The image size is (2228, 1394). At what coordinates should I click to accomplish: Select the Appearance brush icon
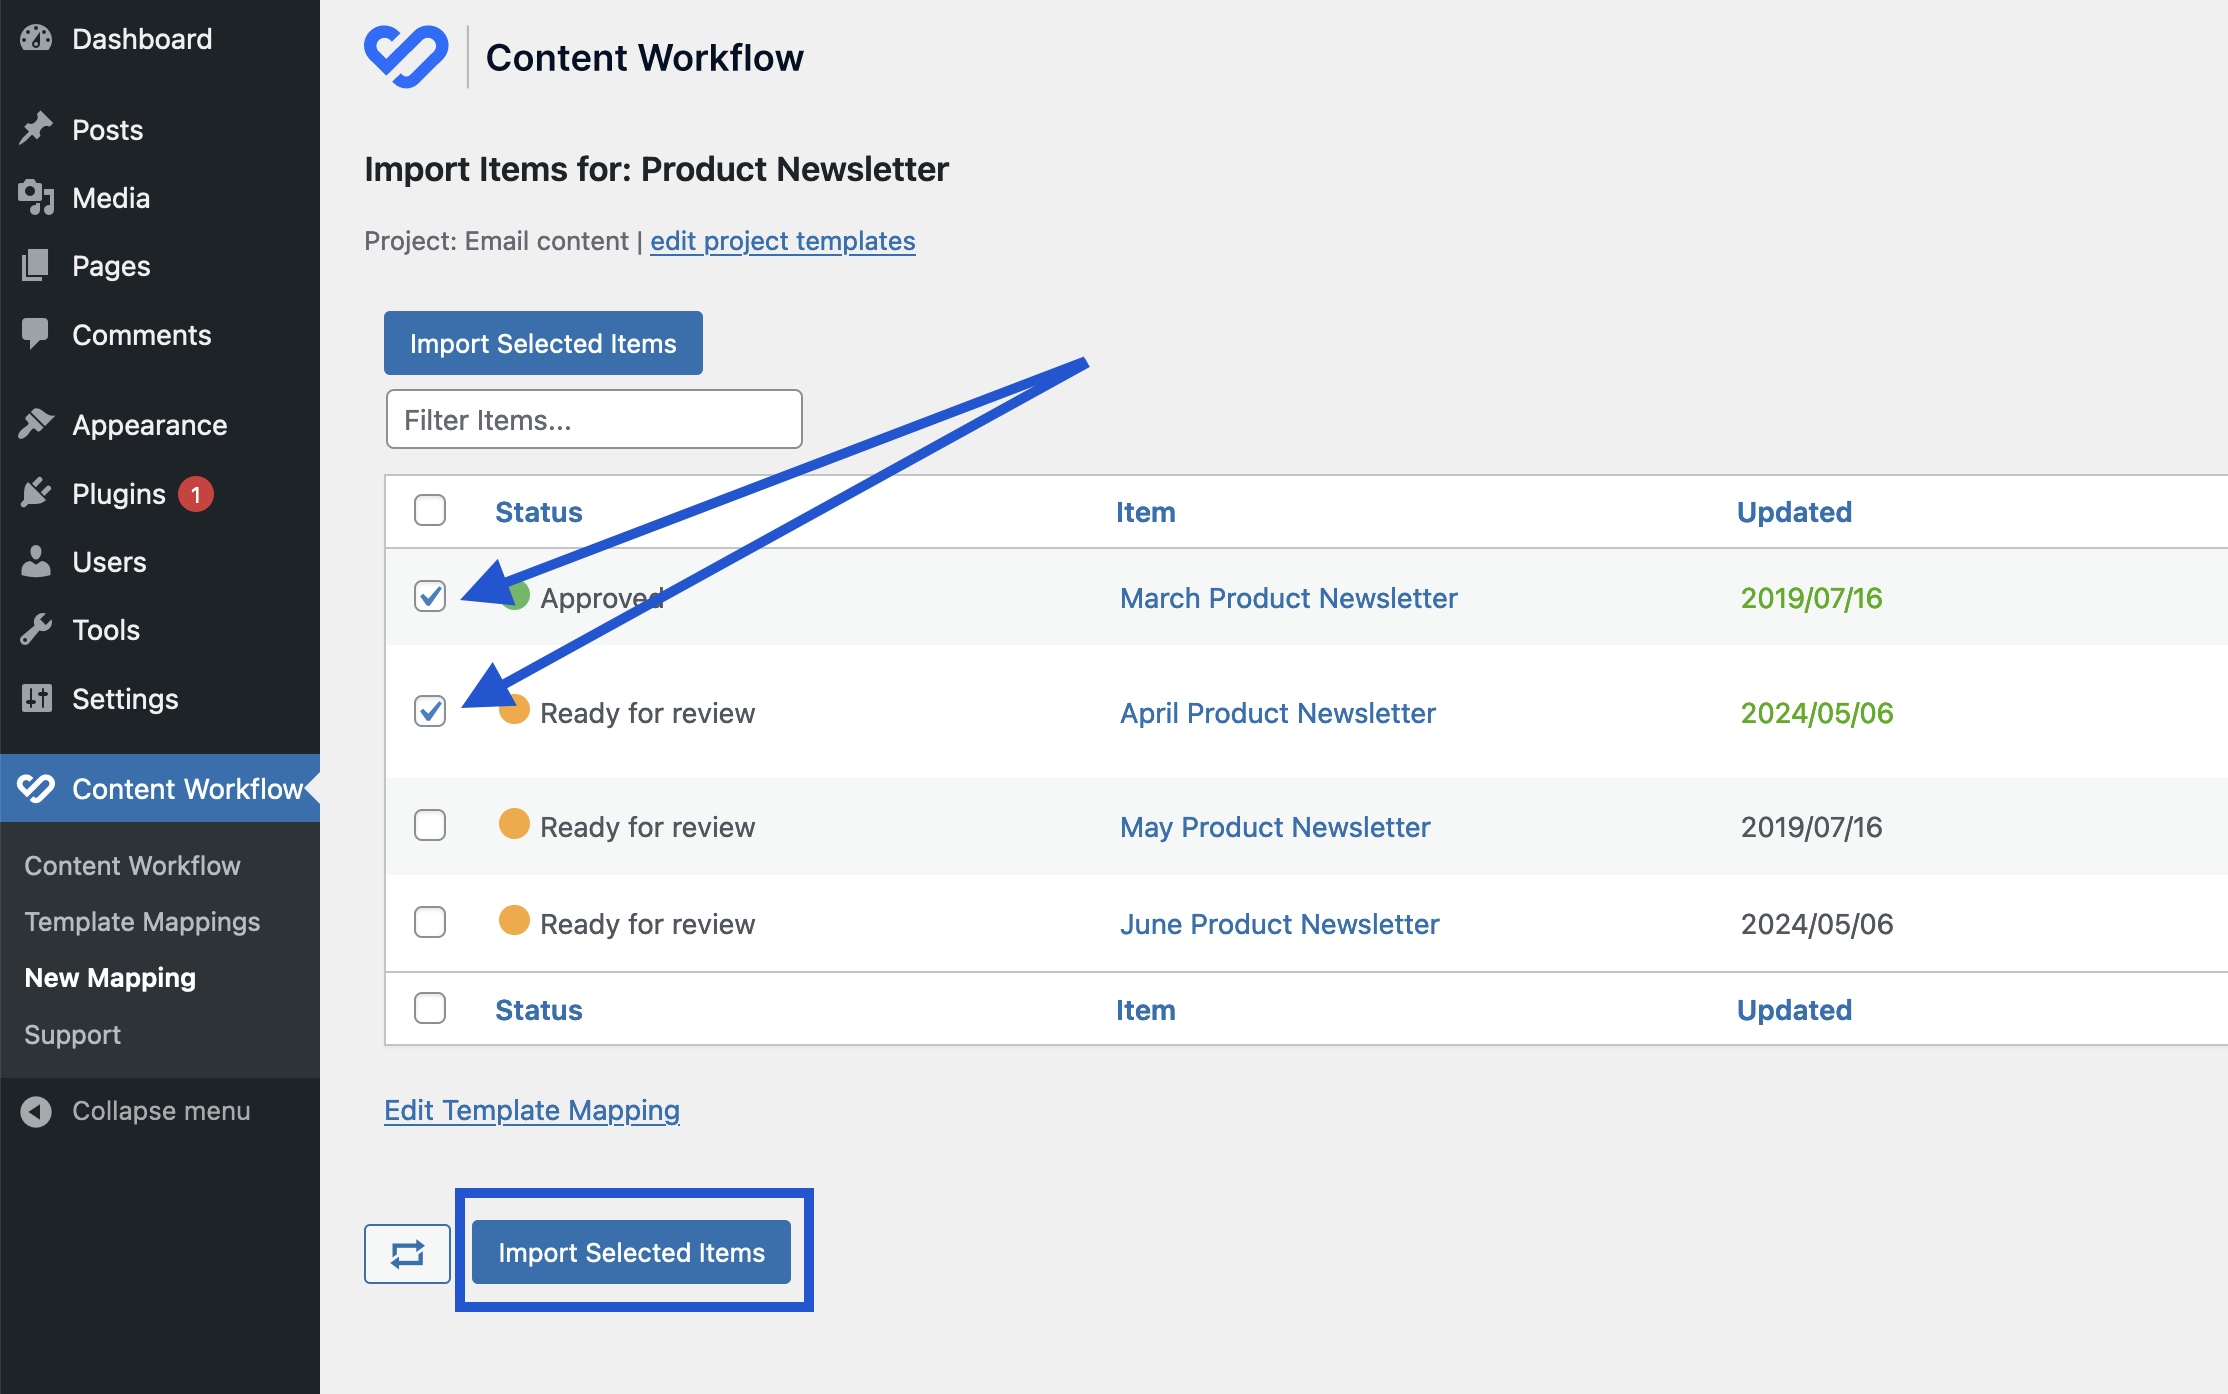tap(35, 423)
